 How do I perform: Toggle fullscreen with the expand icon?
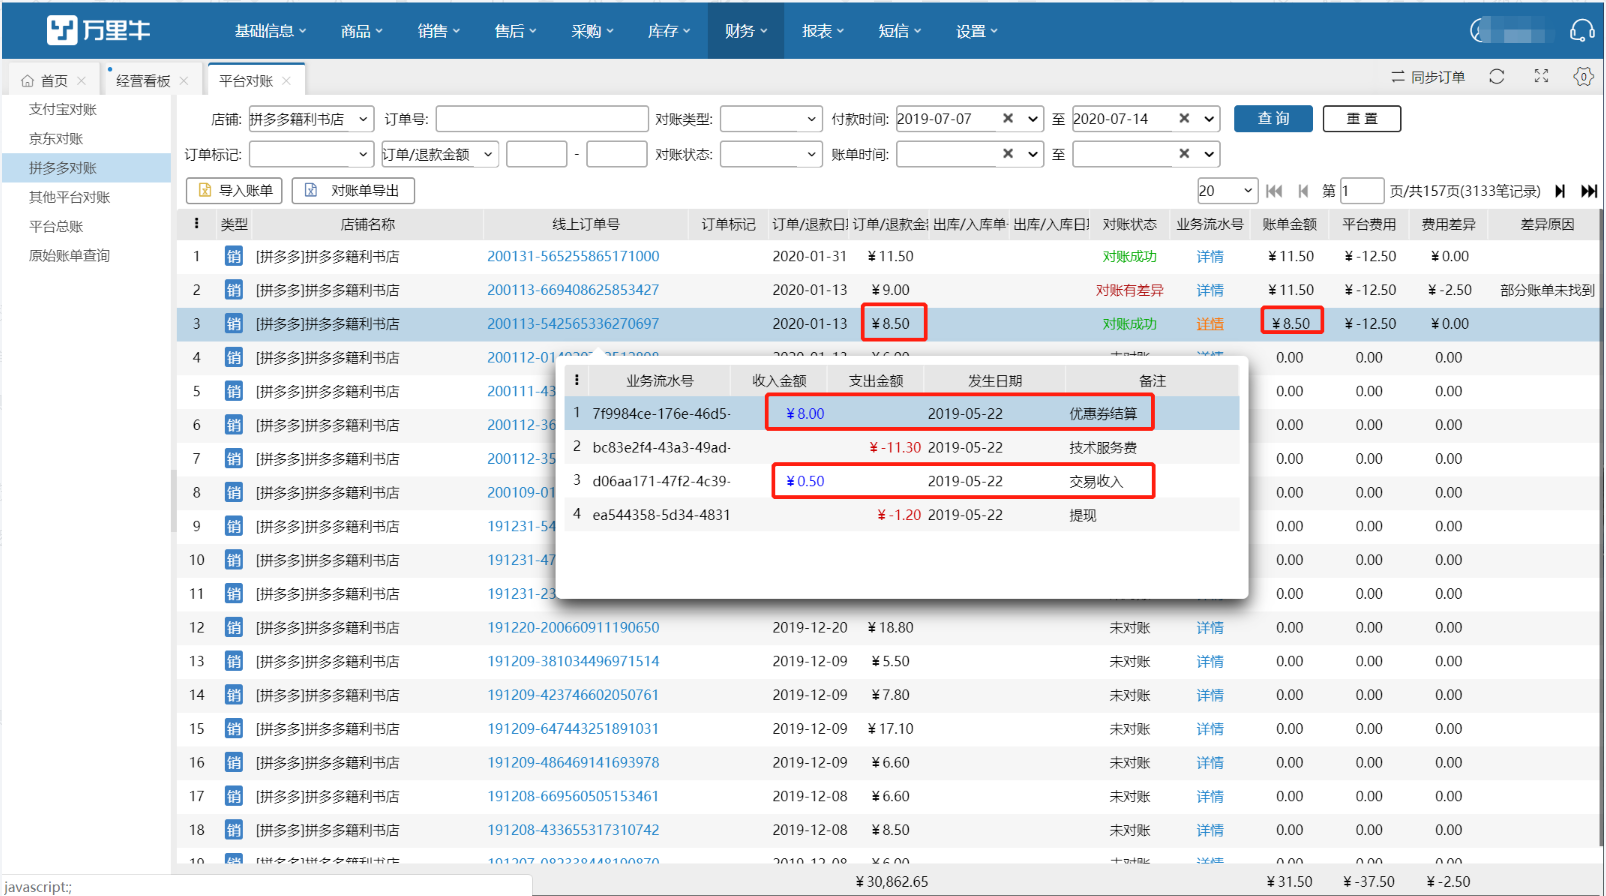1541,76
